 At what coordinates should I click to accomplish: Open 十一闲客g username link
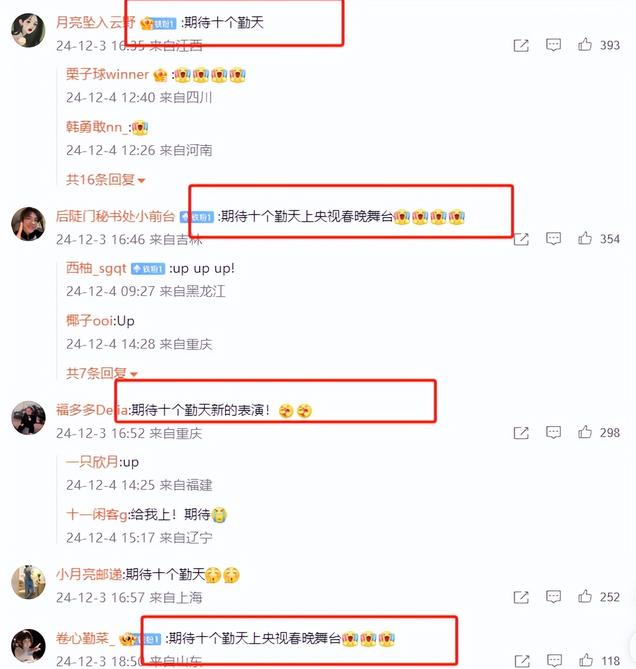[x=97, y=515]
